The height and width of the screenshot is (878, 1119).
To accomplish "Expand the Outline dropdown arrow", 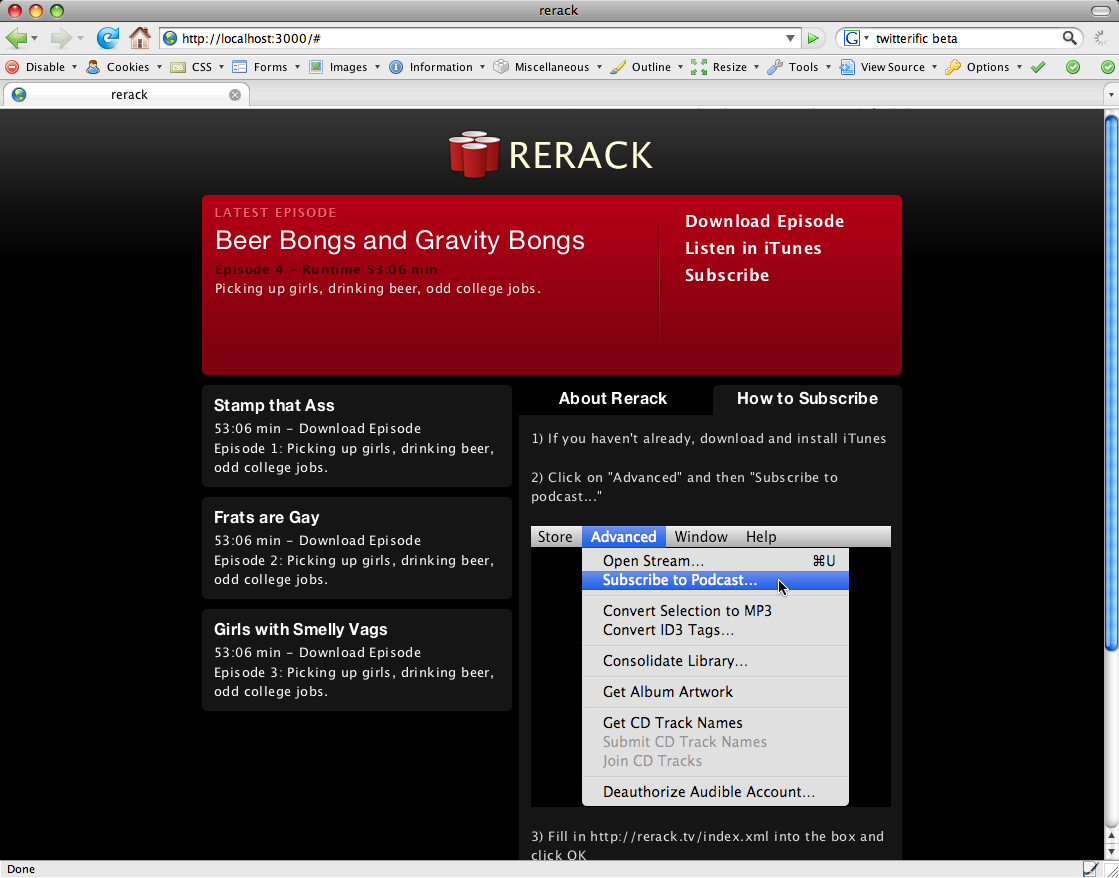I will (680, 67).
